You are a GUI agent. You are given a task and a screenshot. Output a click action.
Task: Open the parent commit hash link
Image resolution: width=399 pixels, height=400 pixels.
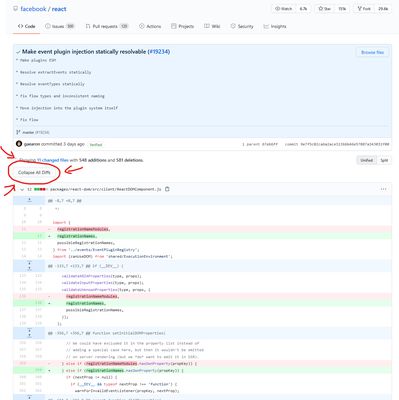(270, 144)
